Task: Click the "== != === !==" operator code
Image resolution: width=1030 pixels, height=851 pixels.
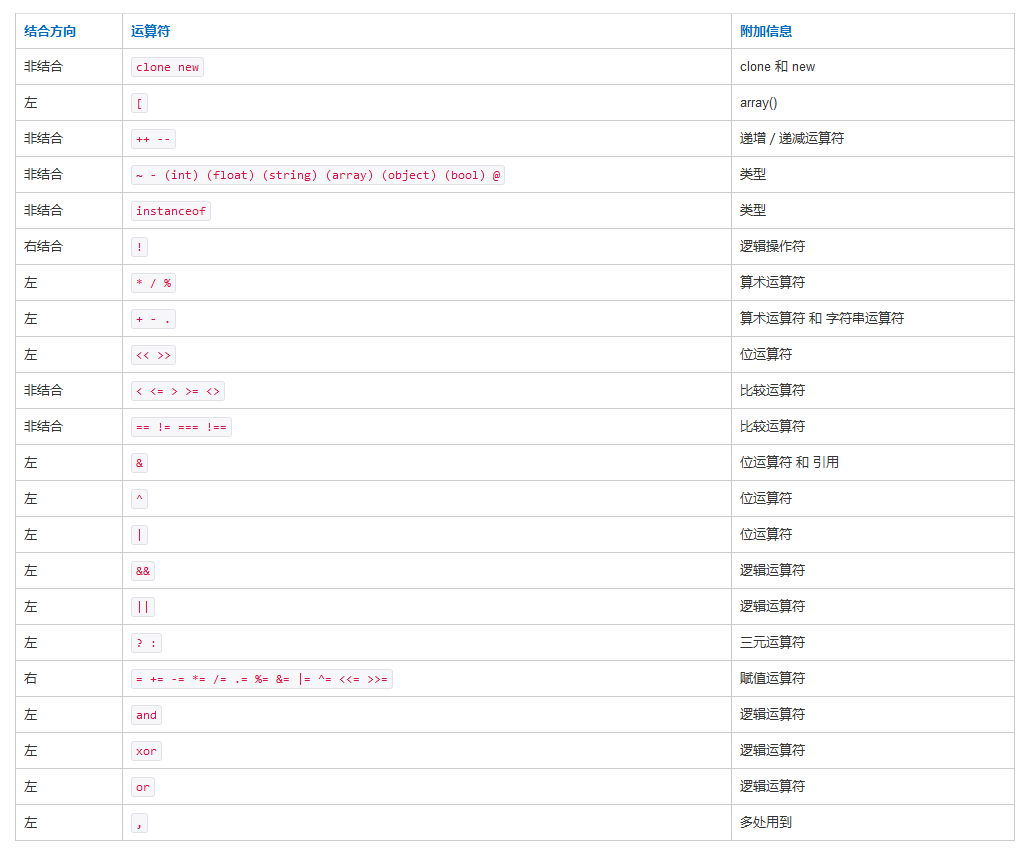Action: [x=181, y=427]
